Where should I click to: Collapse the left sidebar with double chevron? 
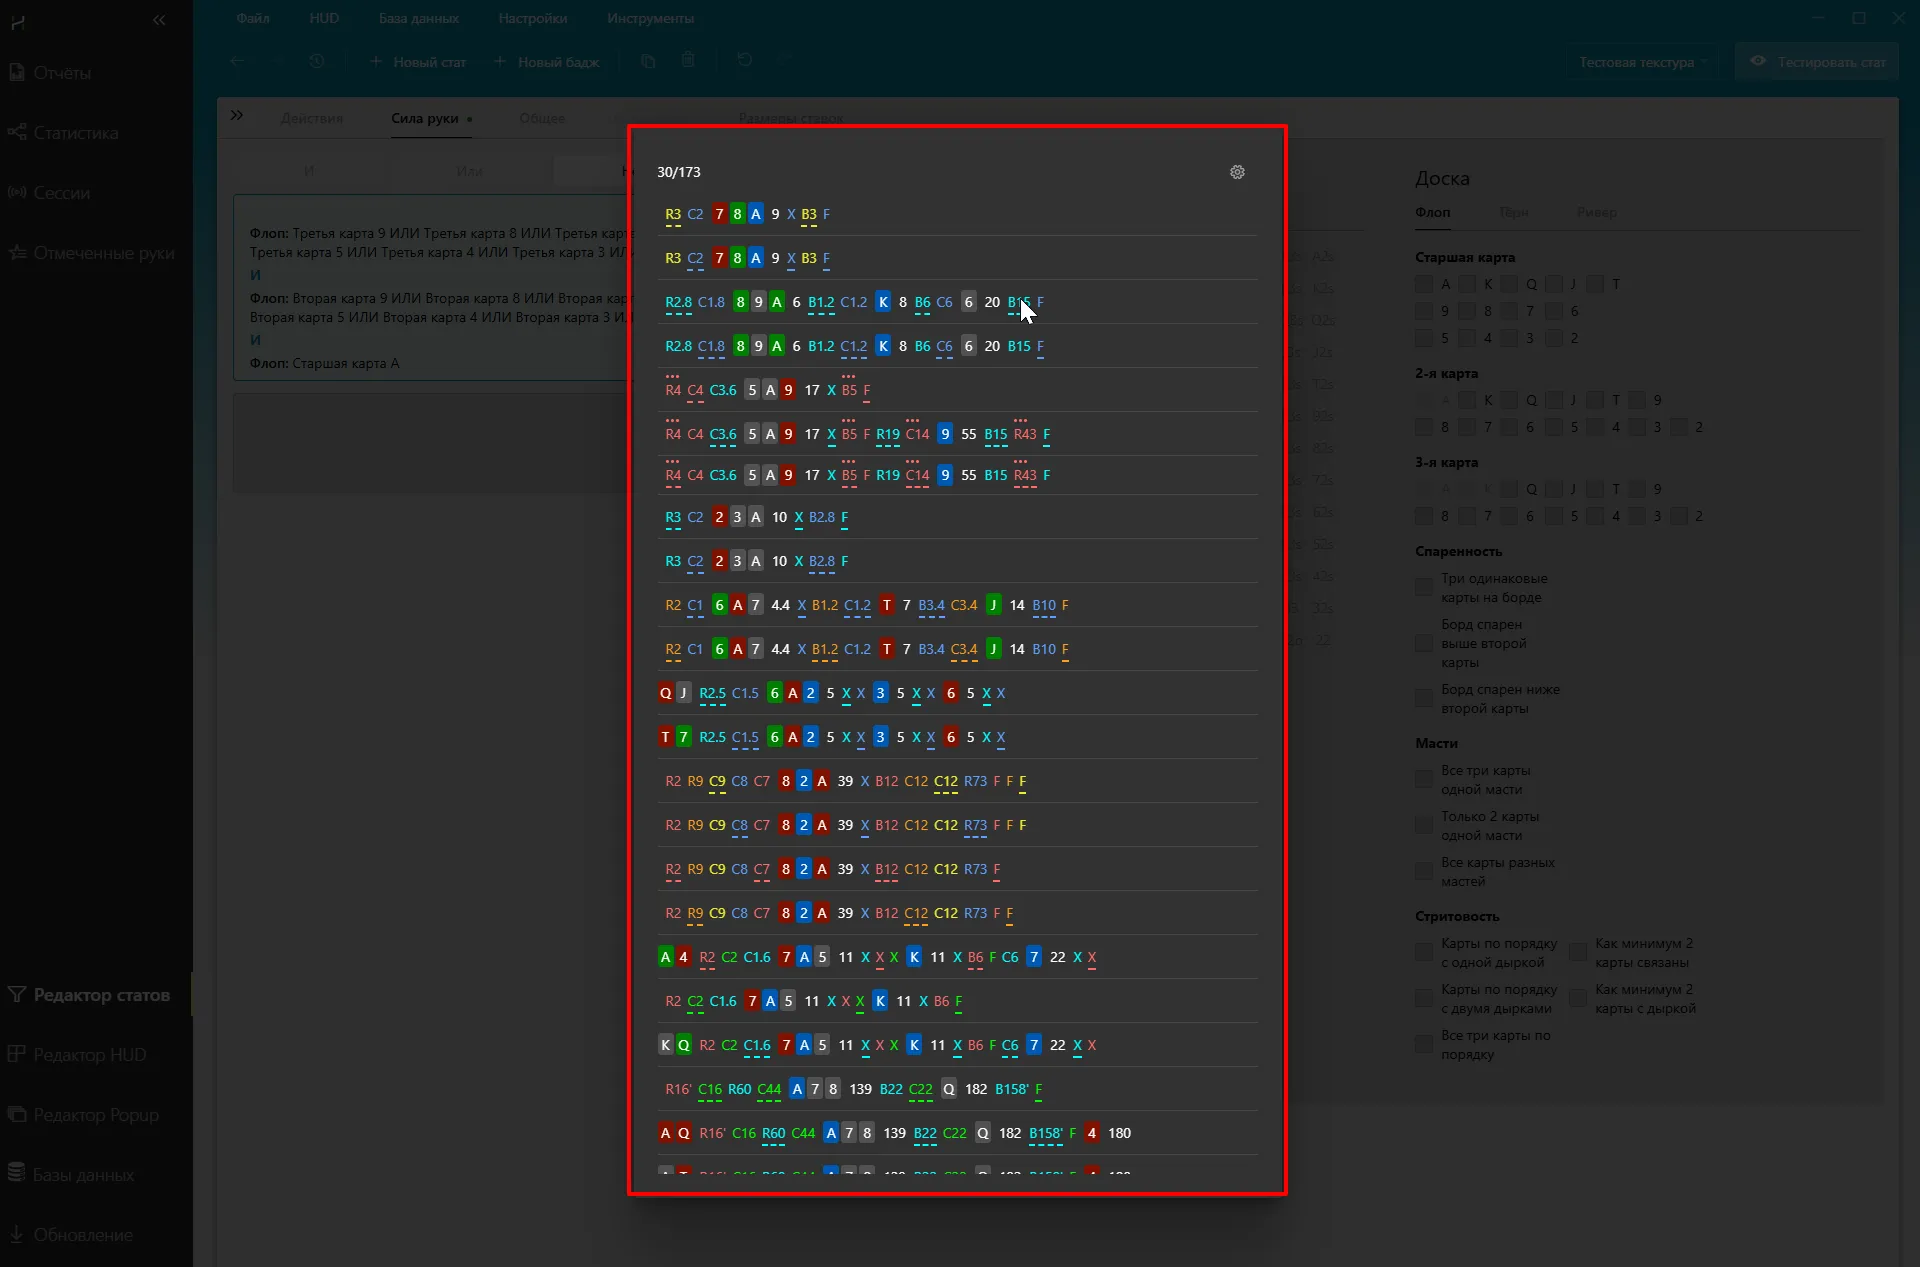[x=159, y=20]
